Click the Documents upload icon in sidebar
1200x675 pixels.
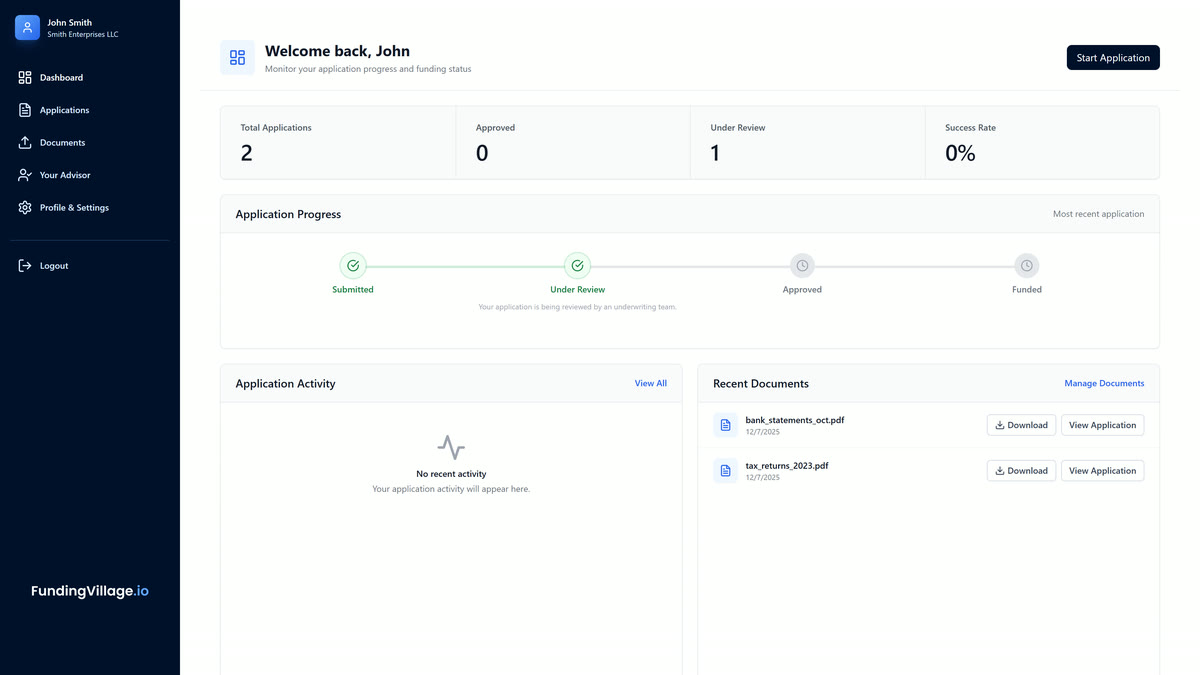click(x=24, y=142)
